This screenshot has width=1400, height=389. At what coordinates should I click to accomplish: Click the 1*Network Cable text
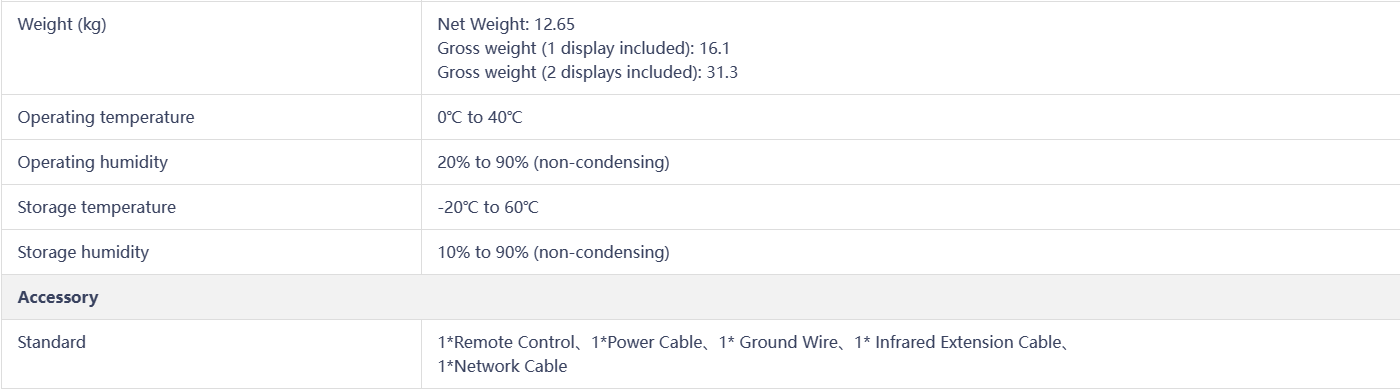pyautogui.click(x=502, y=366)
